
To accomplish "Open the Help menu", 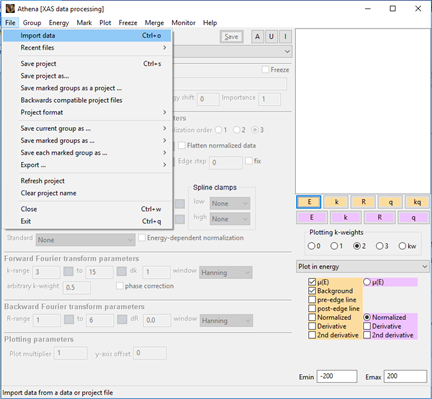I will (210, 23).
